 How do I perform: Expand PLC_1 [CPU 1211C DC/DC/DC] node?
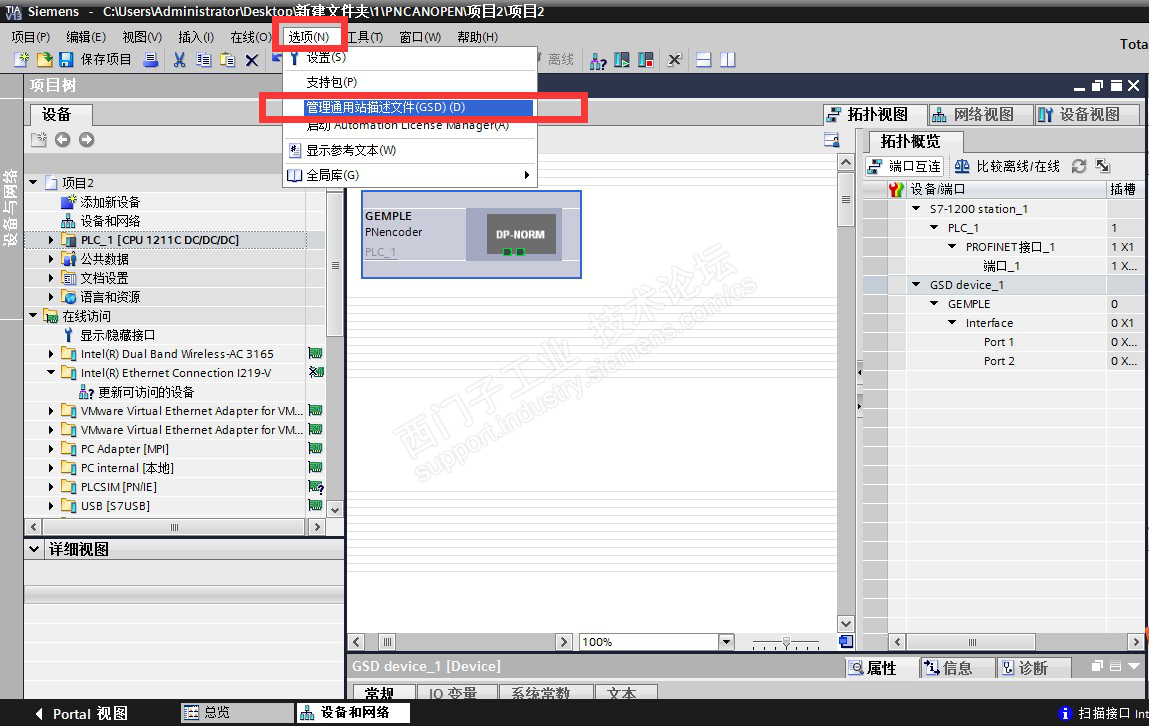tap(51, 240)
